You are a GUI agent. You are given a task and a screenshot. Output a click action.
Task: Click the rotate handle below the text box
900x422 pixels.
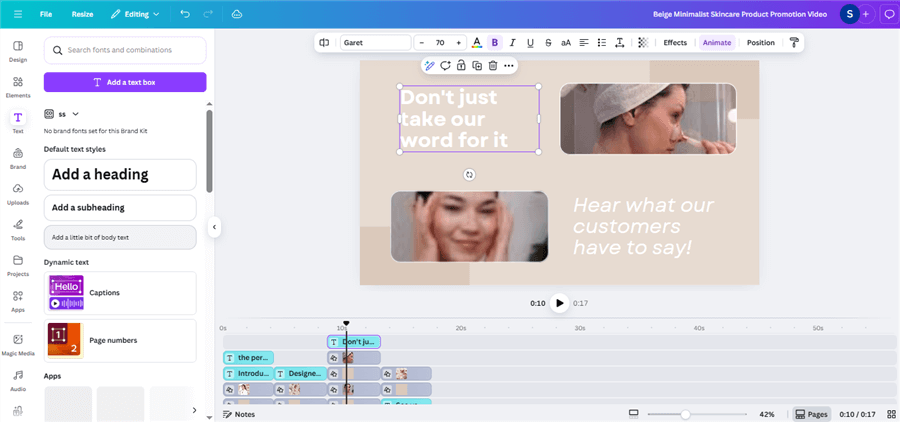pos(470,175)
